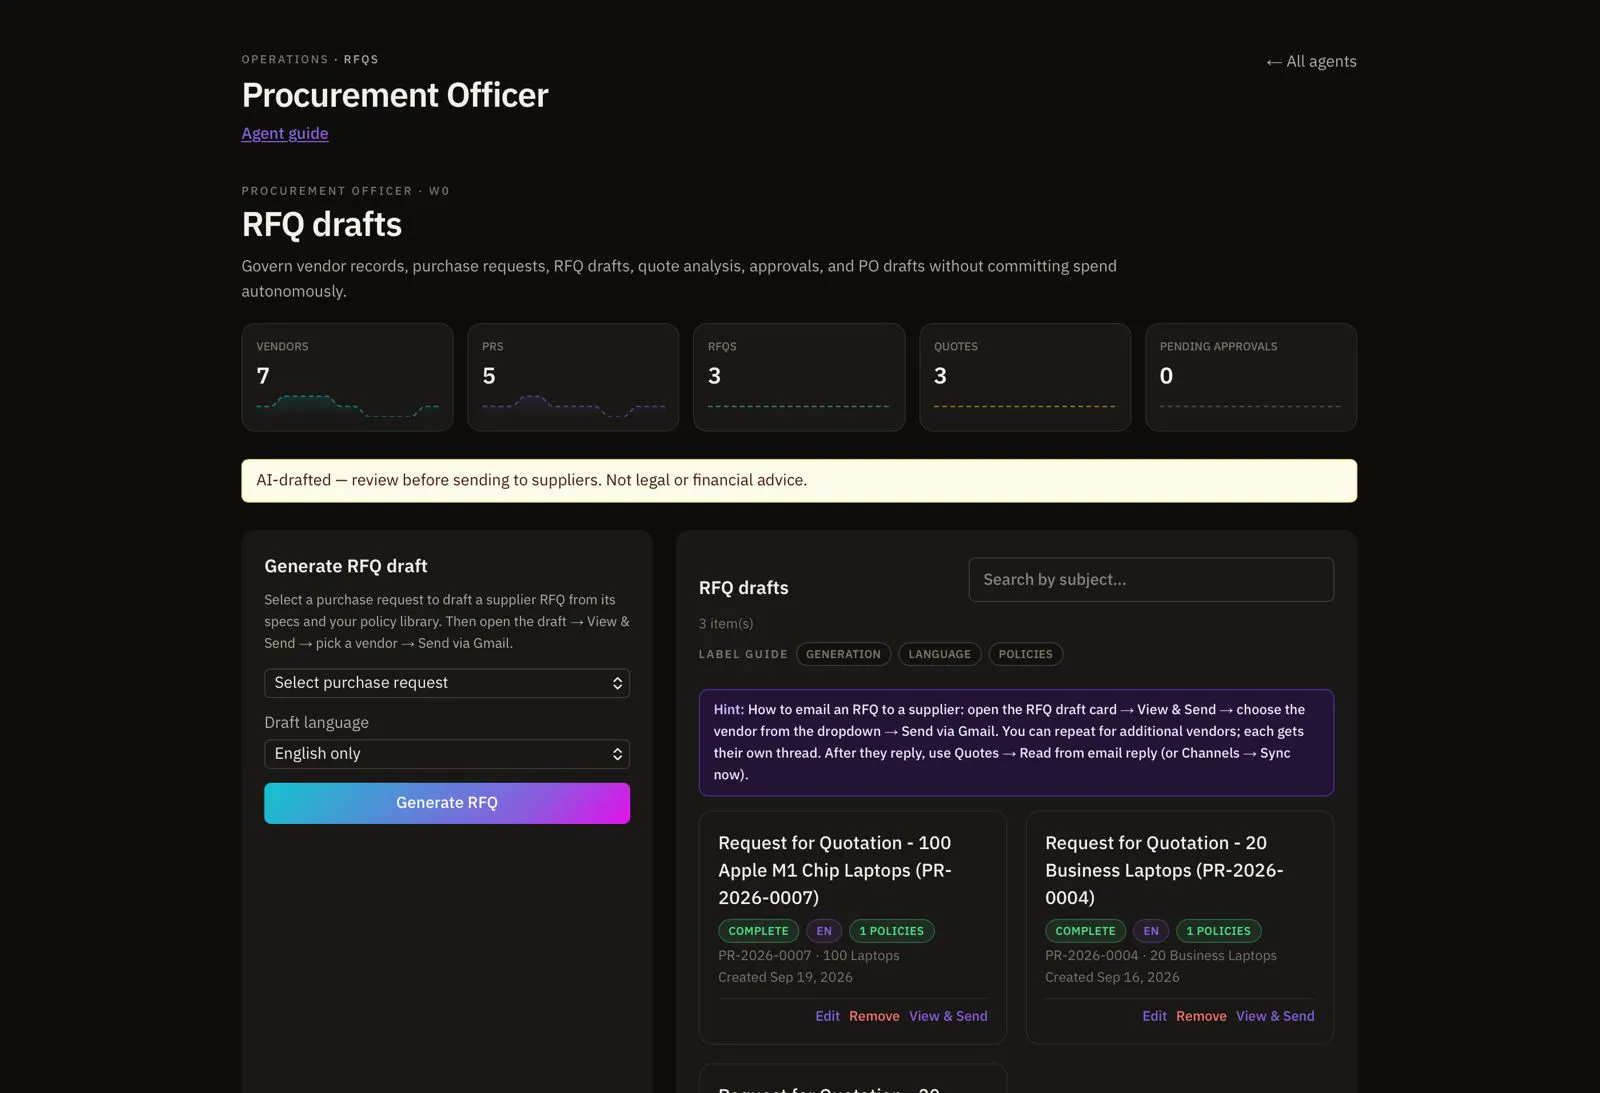Viewport: 1600px width, 1093px height.
Task: Click the Generate RFQ button
Action: (x=447, y=803)
